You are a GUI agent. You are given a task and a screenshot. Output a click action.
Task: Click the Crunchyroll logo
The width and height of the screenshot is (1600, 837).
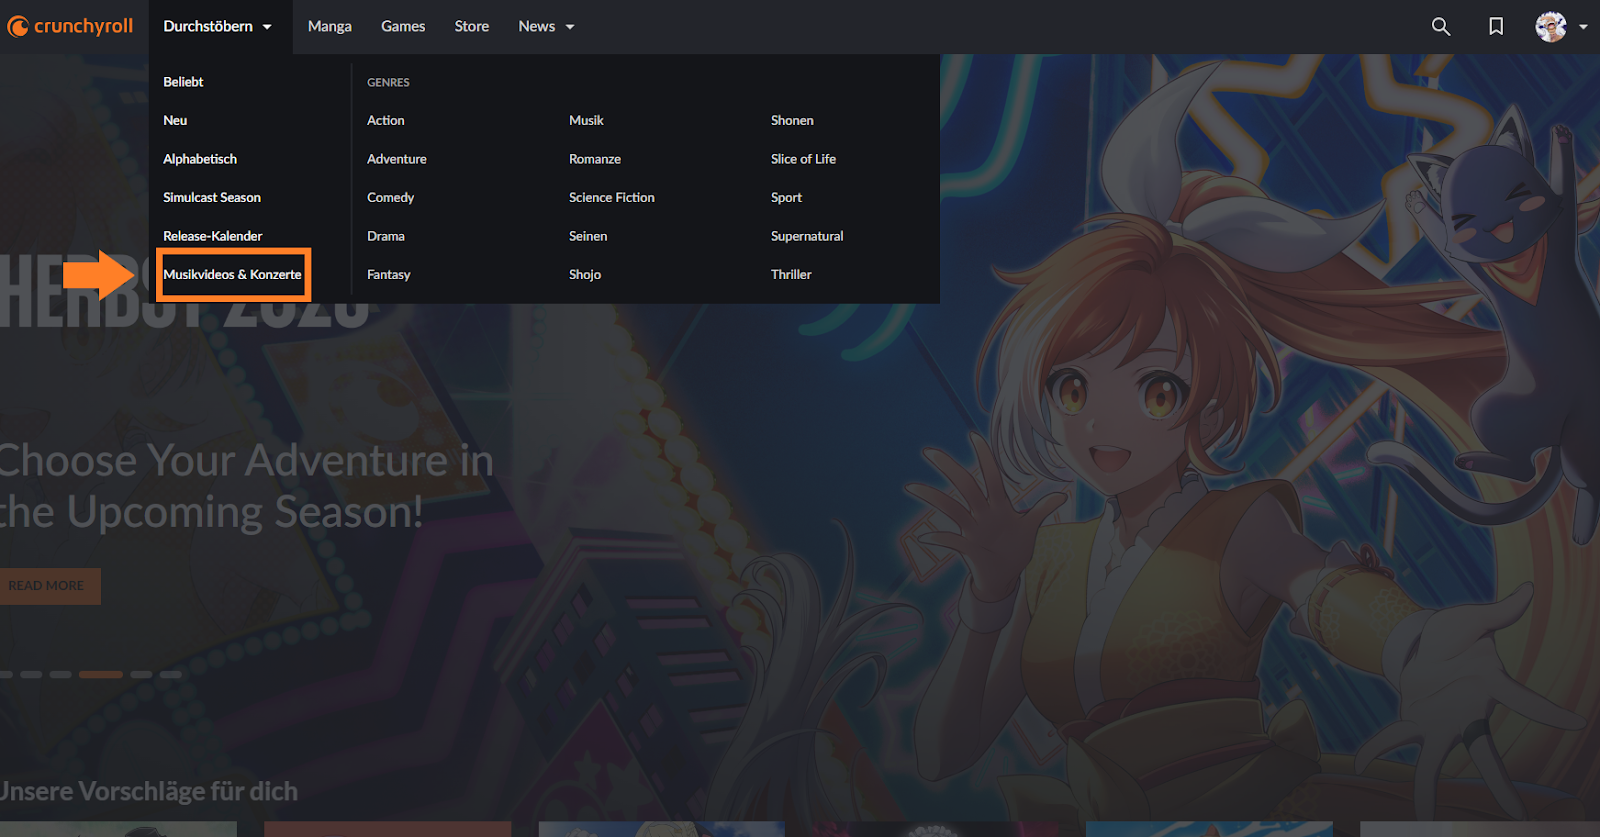point(70,26)
